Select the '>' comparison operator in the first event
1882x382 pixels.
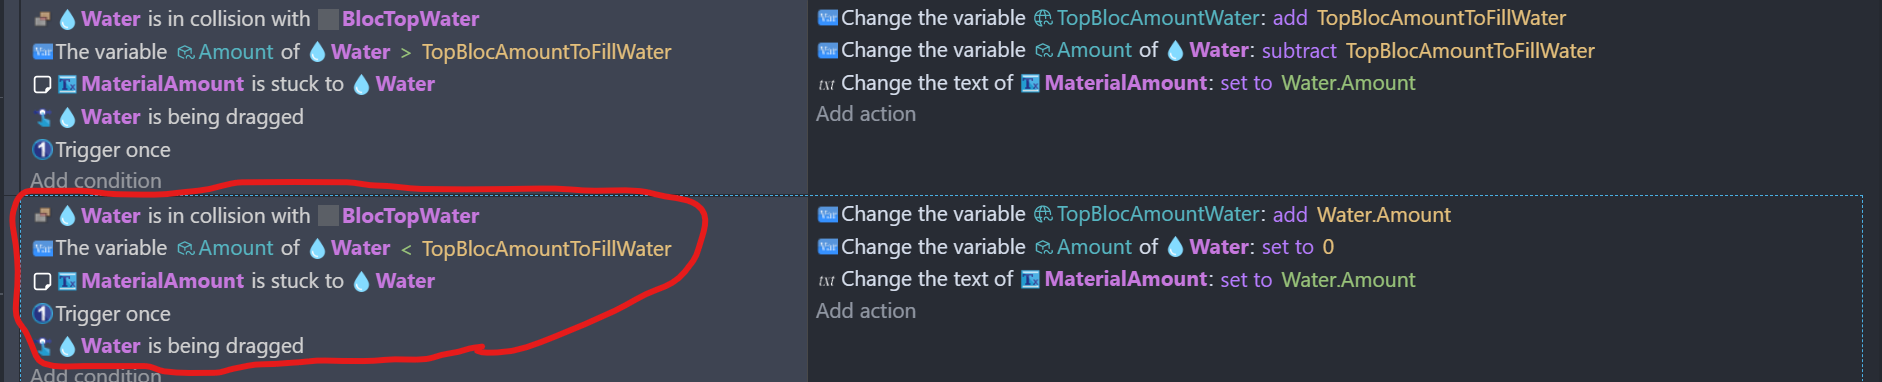406,52
